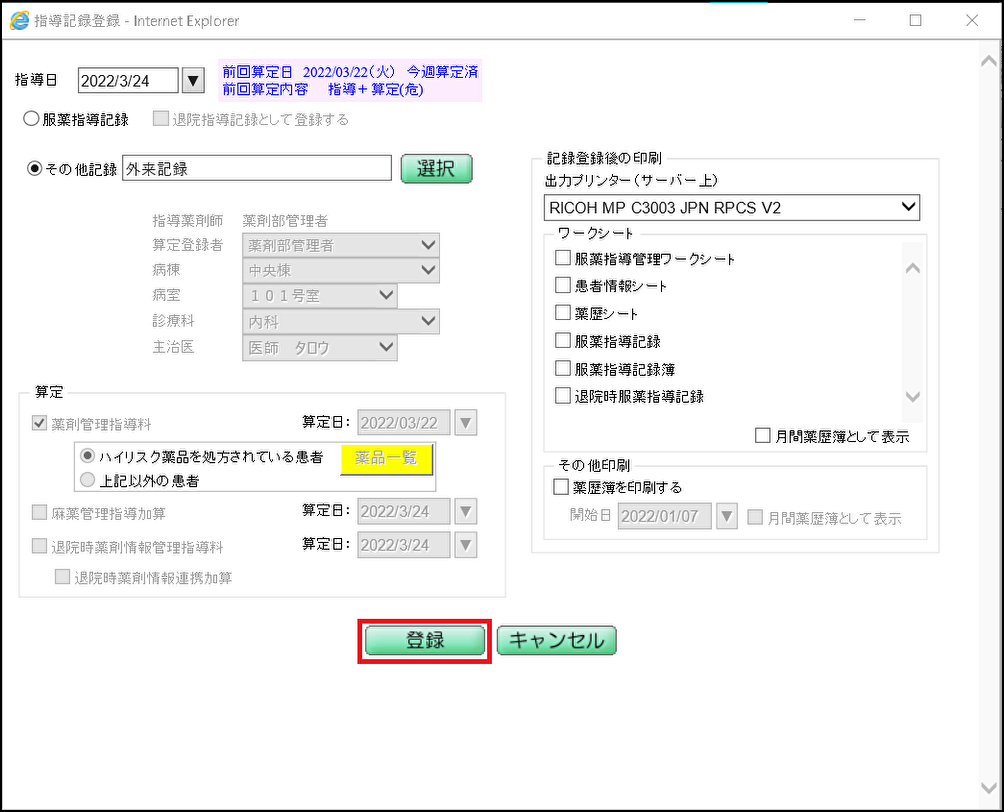The height and width of the screenshot is (812, 1004).
Task: Open the 指導日 date dropdown arrow
Action: pos(192,80)
